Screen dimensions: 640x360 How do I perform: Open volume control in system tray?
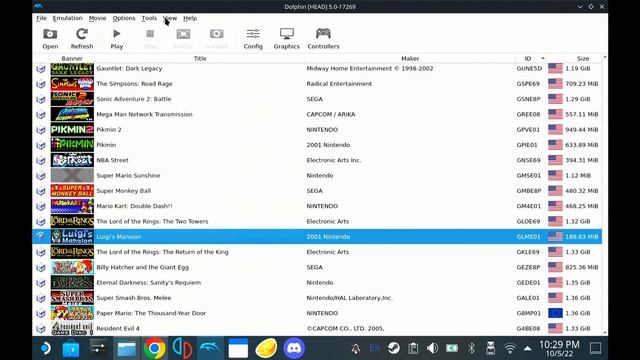432,348
